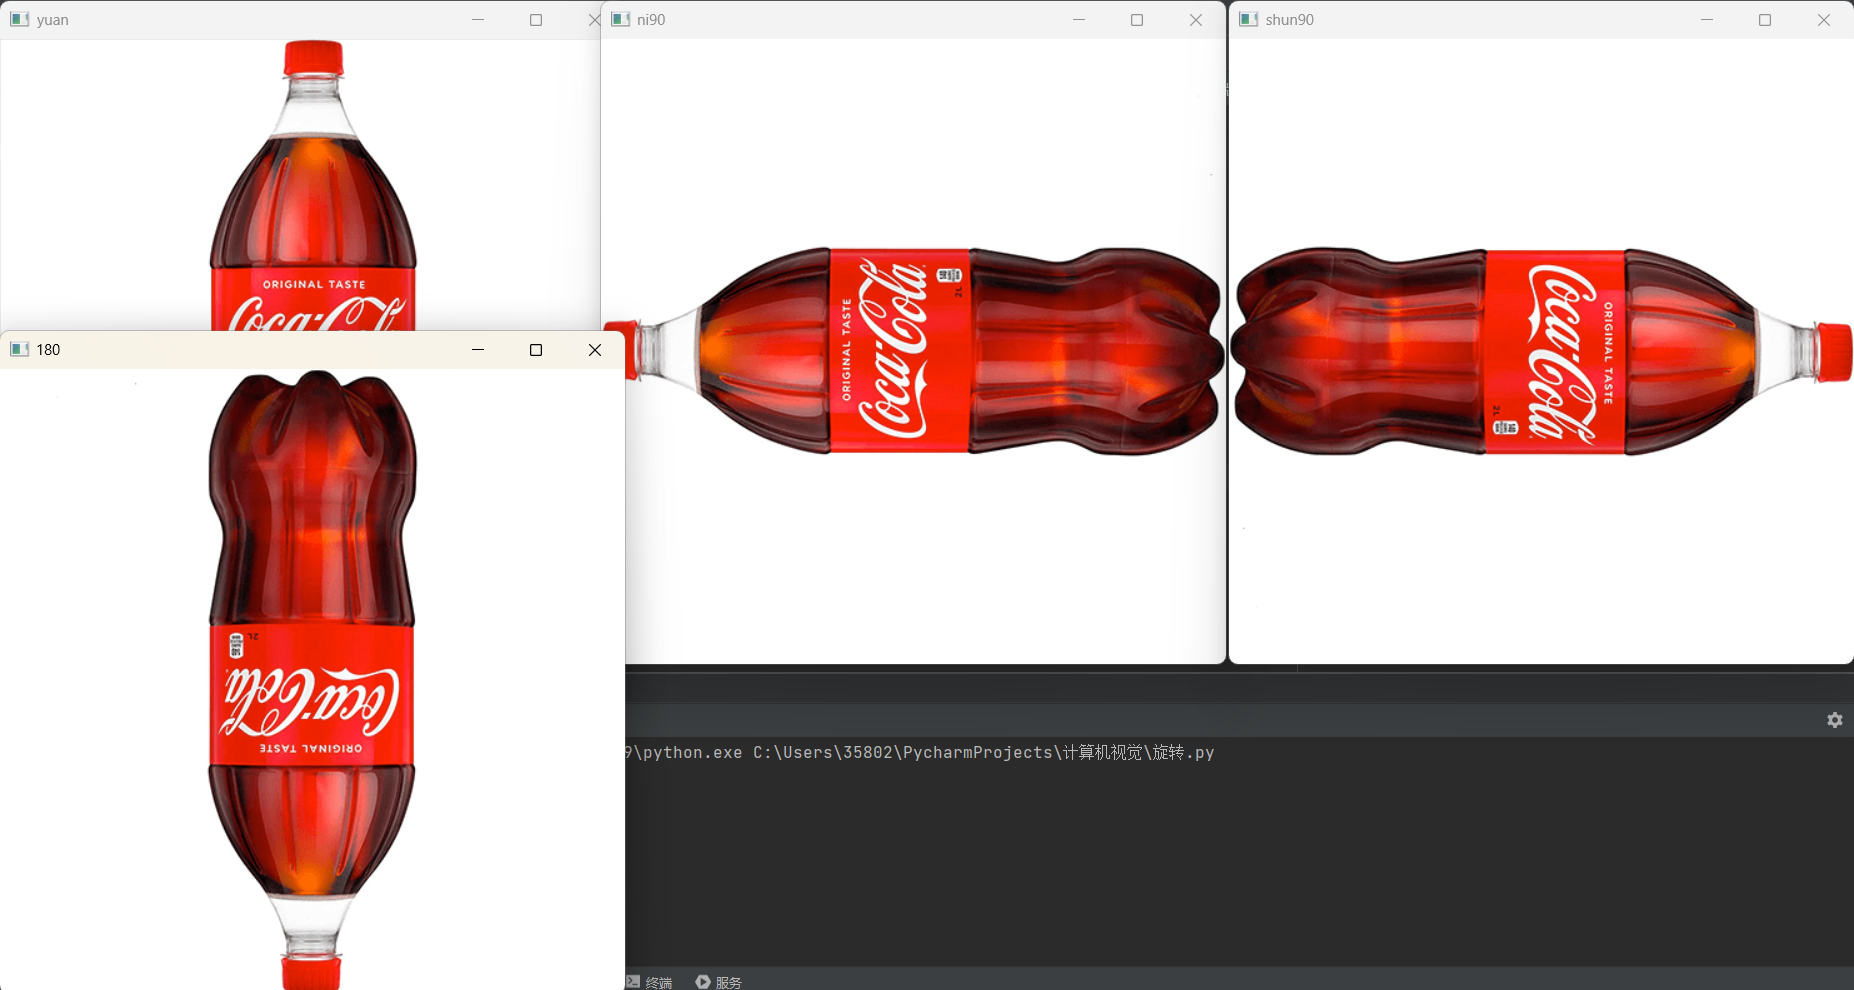The image size is (1854, 990).
Task: Maximize the yuan window
Action: point(536,20)
